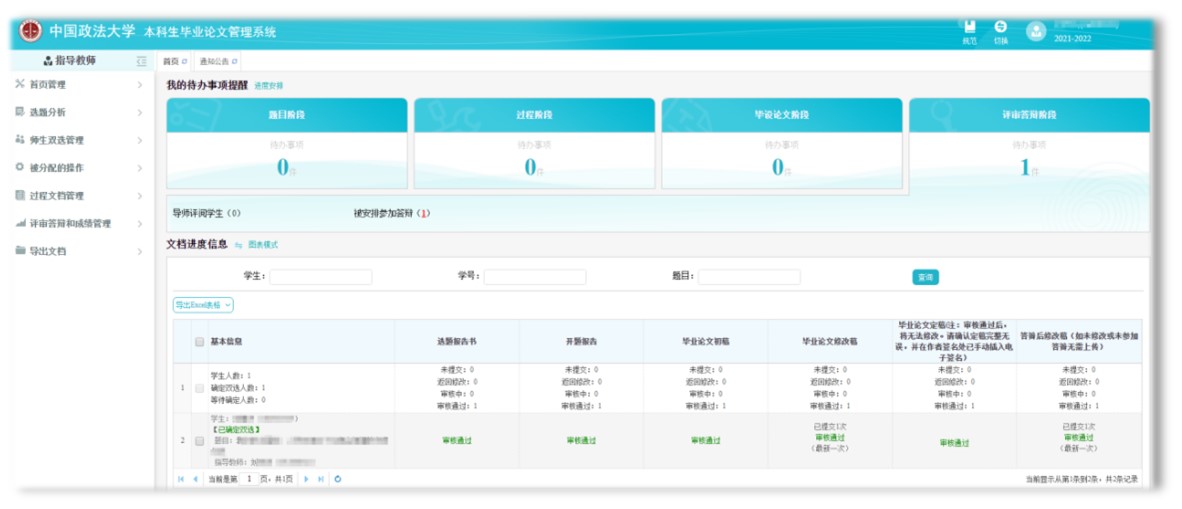Click the 图表模式 chart mode link
Image resolution: width=1182 pixels, height=509 pixels.
coord(261,245)
